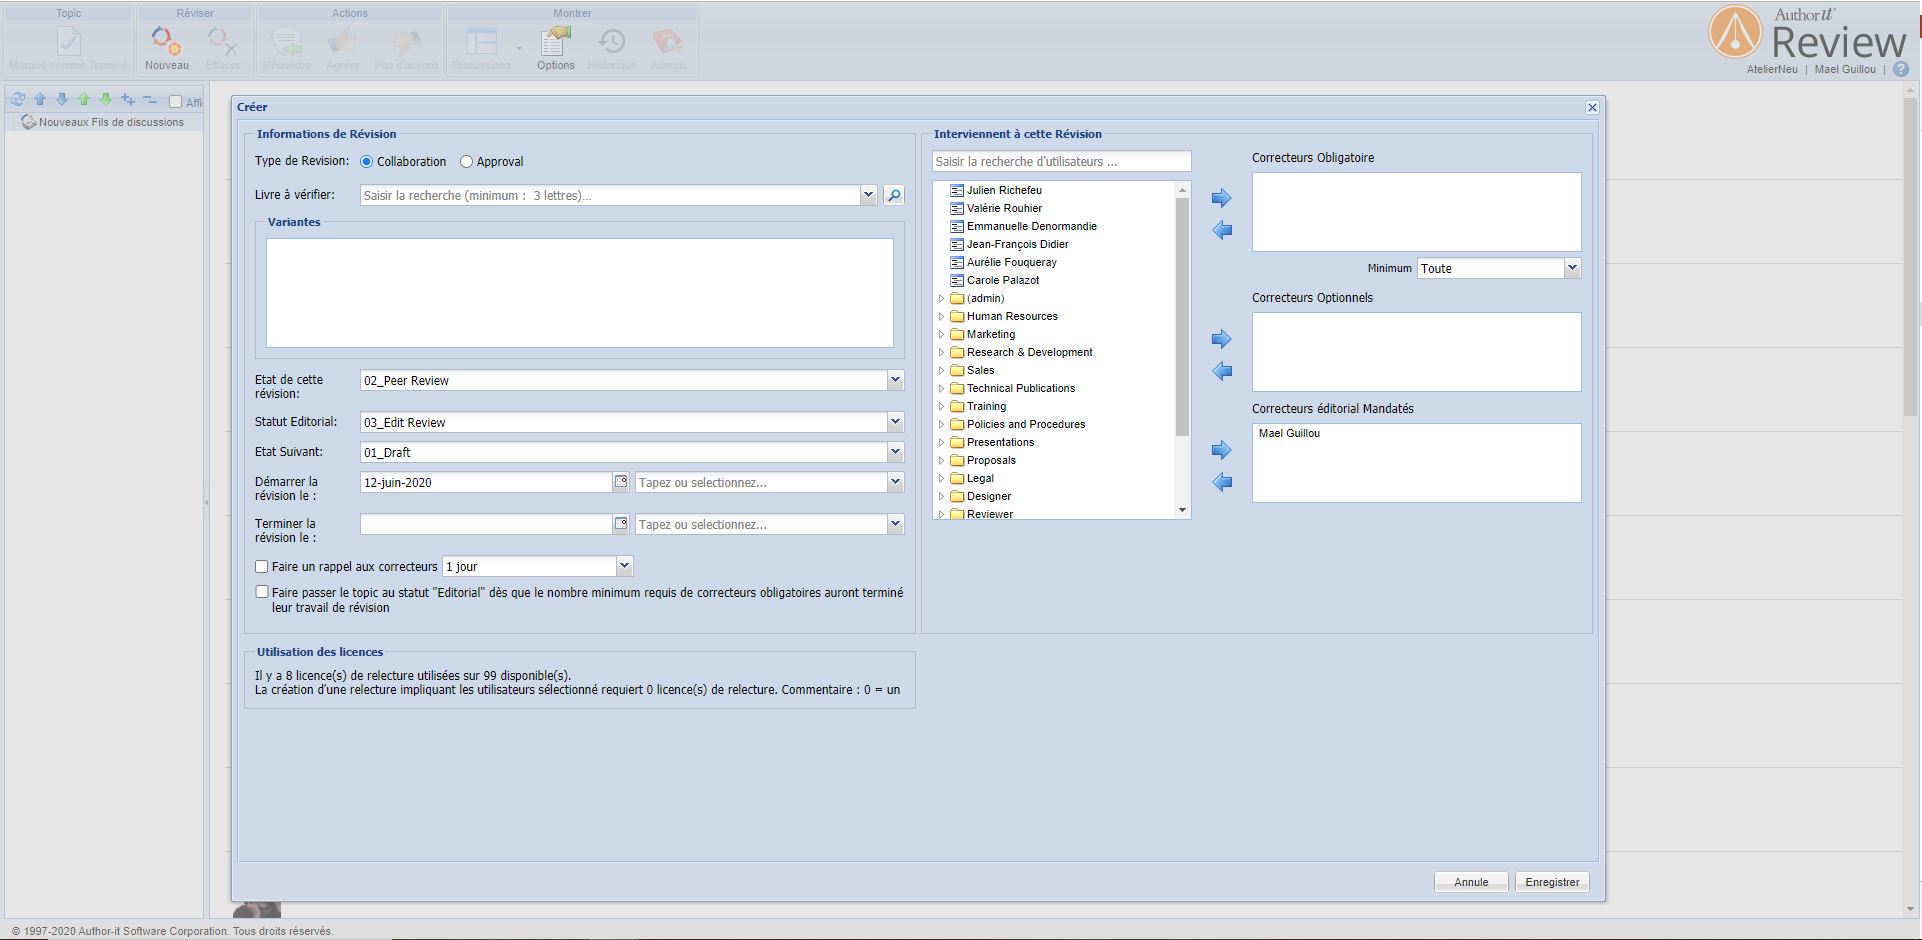Remove user from Correcteurs éditorial Mandatés

[1221, 482]
